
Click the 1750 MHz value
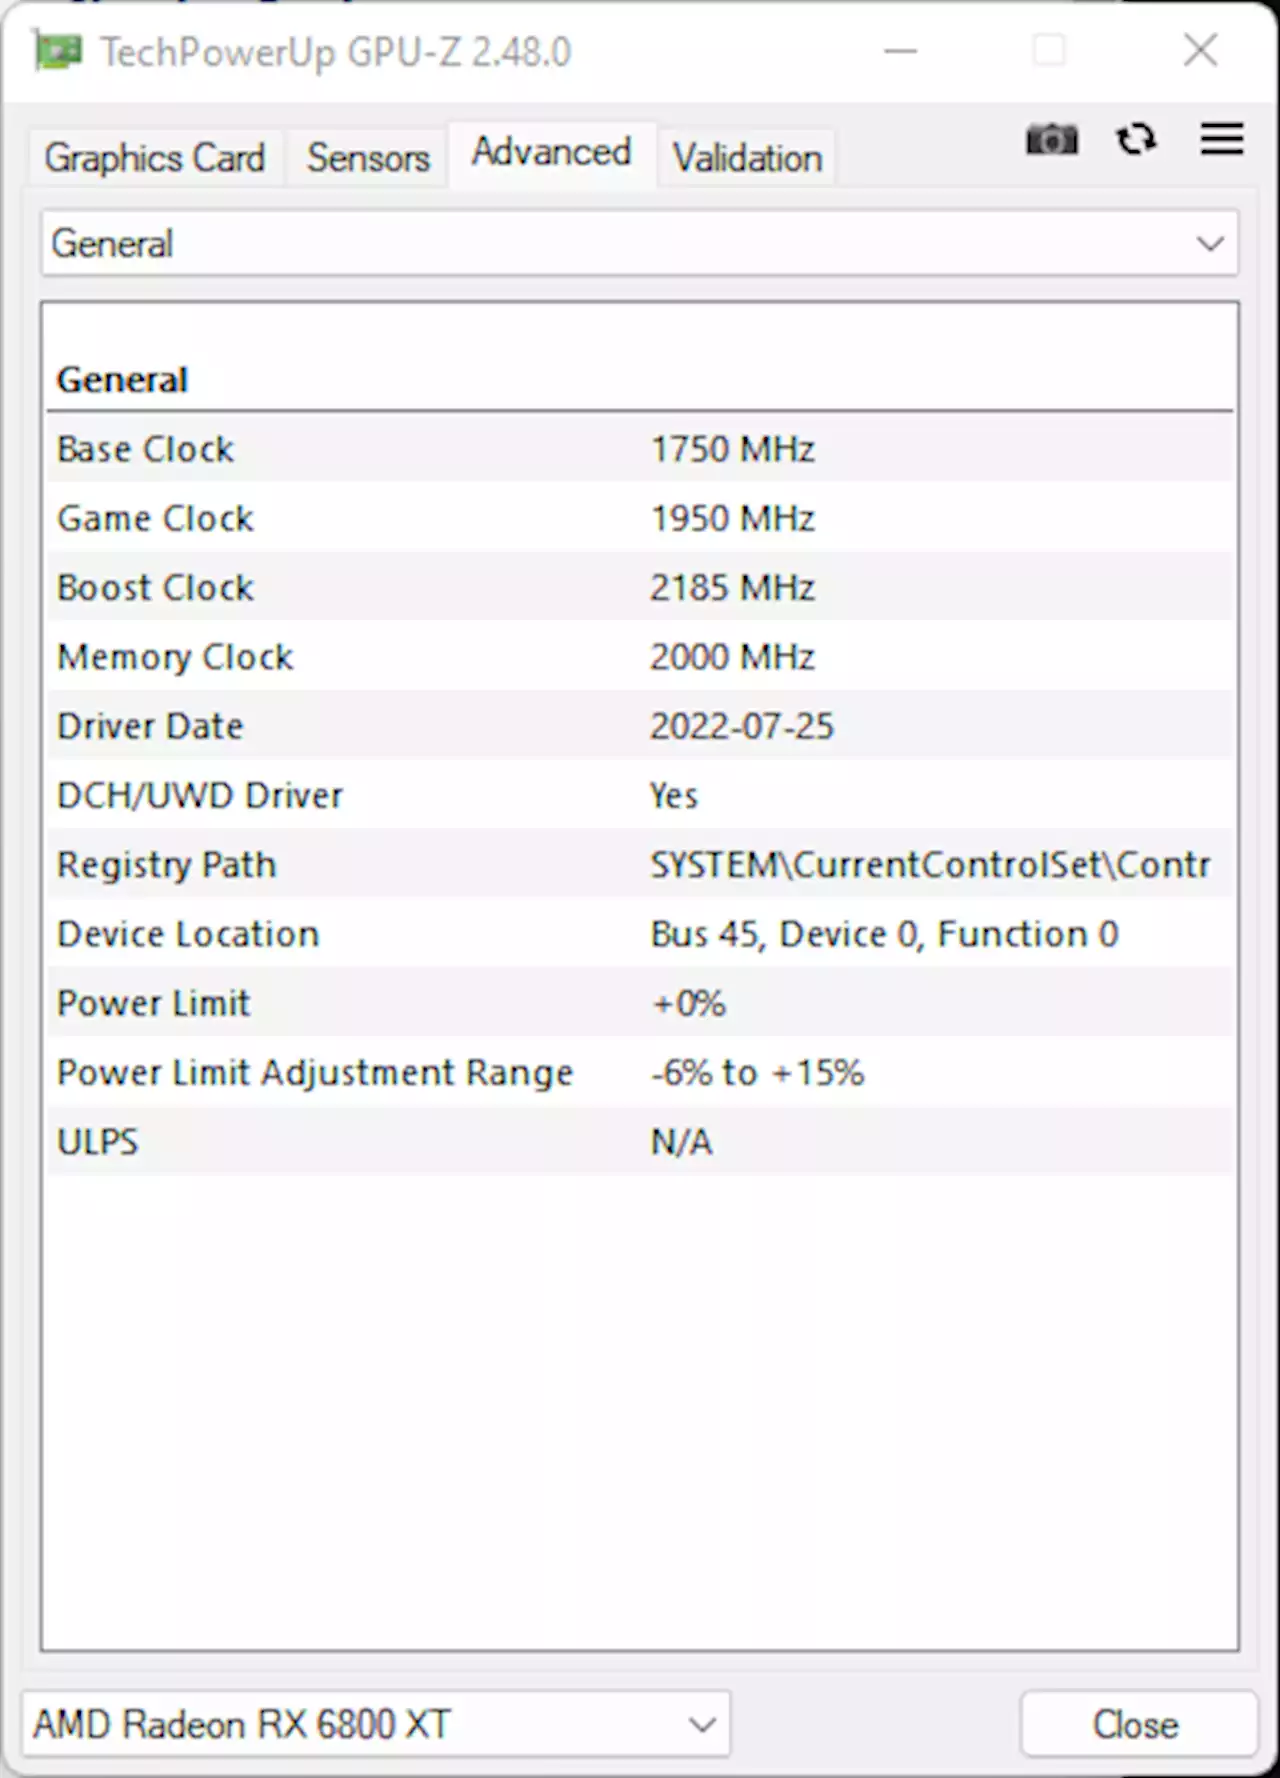pos(732,449)
